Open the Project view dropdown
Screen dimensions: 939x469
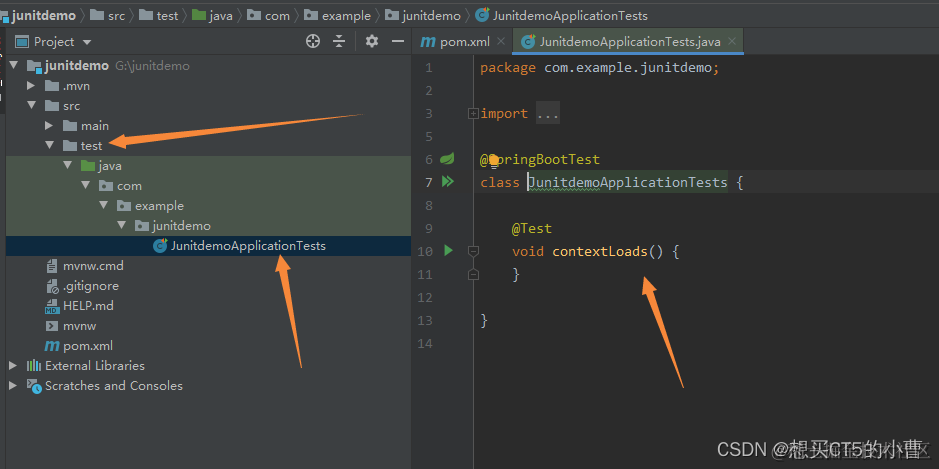coord(87,43)
